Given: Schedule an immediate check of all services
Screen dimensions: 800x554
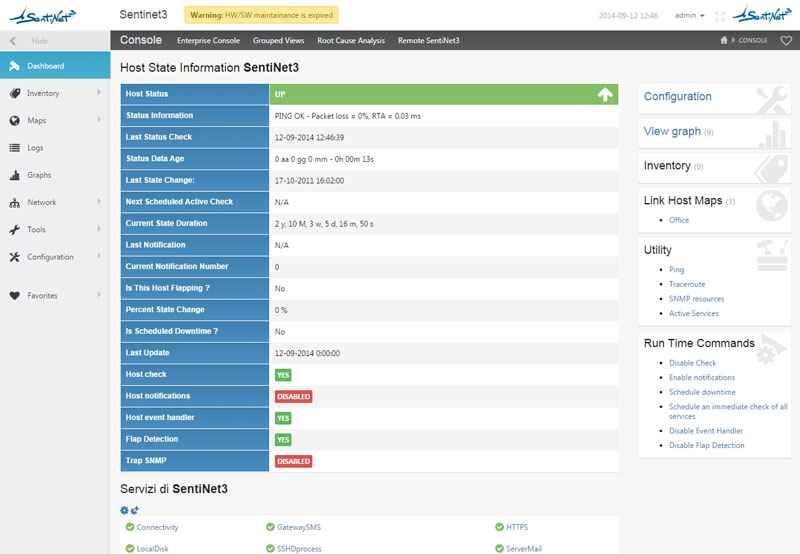Looking at the screenshot, I should [x=728, y=411].
